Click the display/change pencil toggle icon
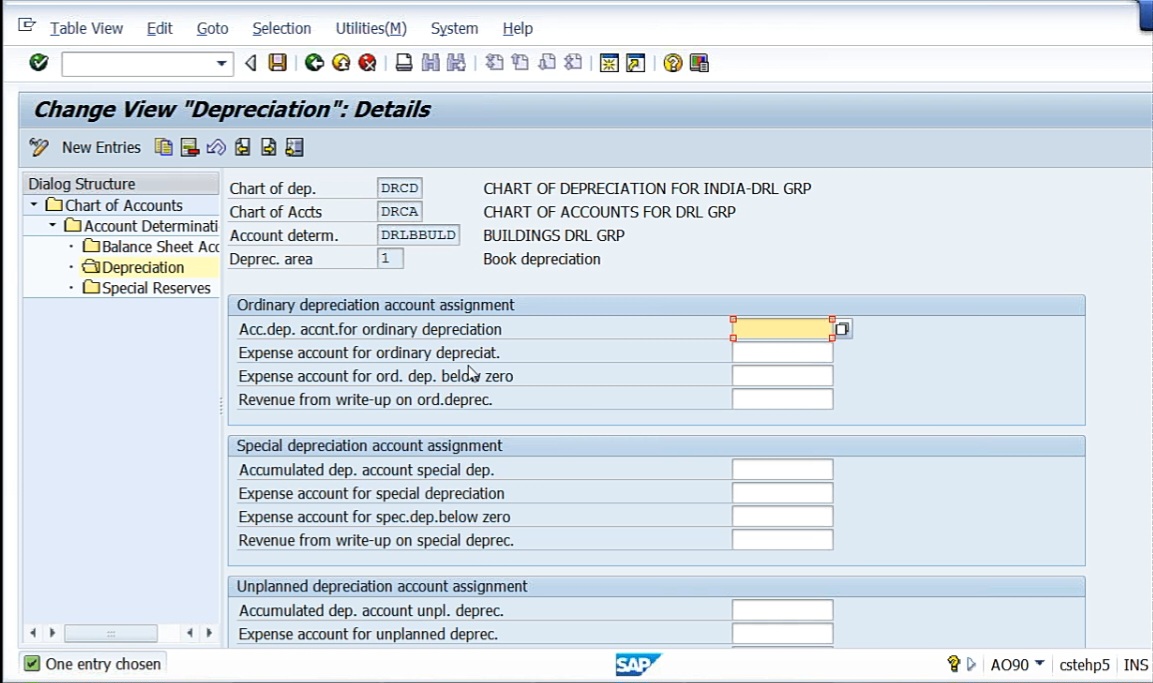Screen dimensions: 1153x683 pyautogui.click(x=39, y=147)
